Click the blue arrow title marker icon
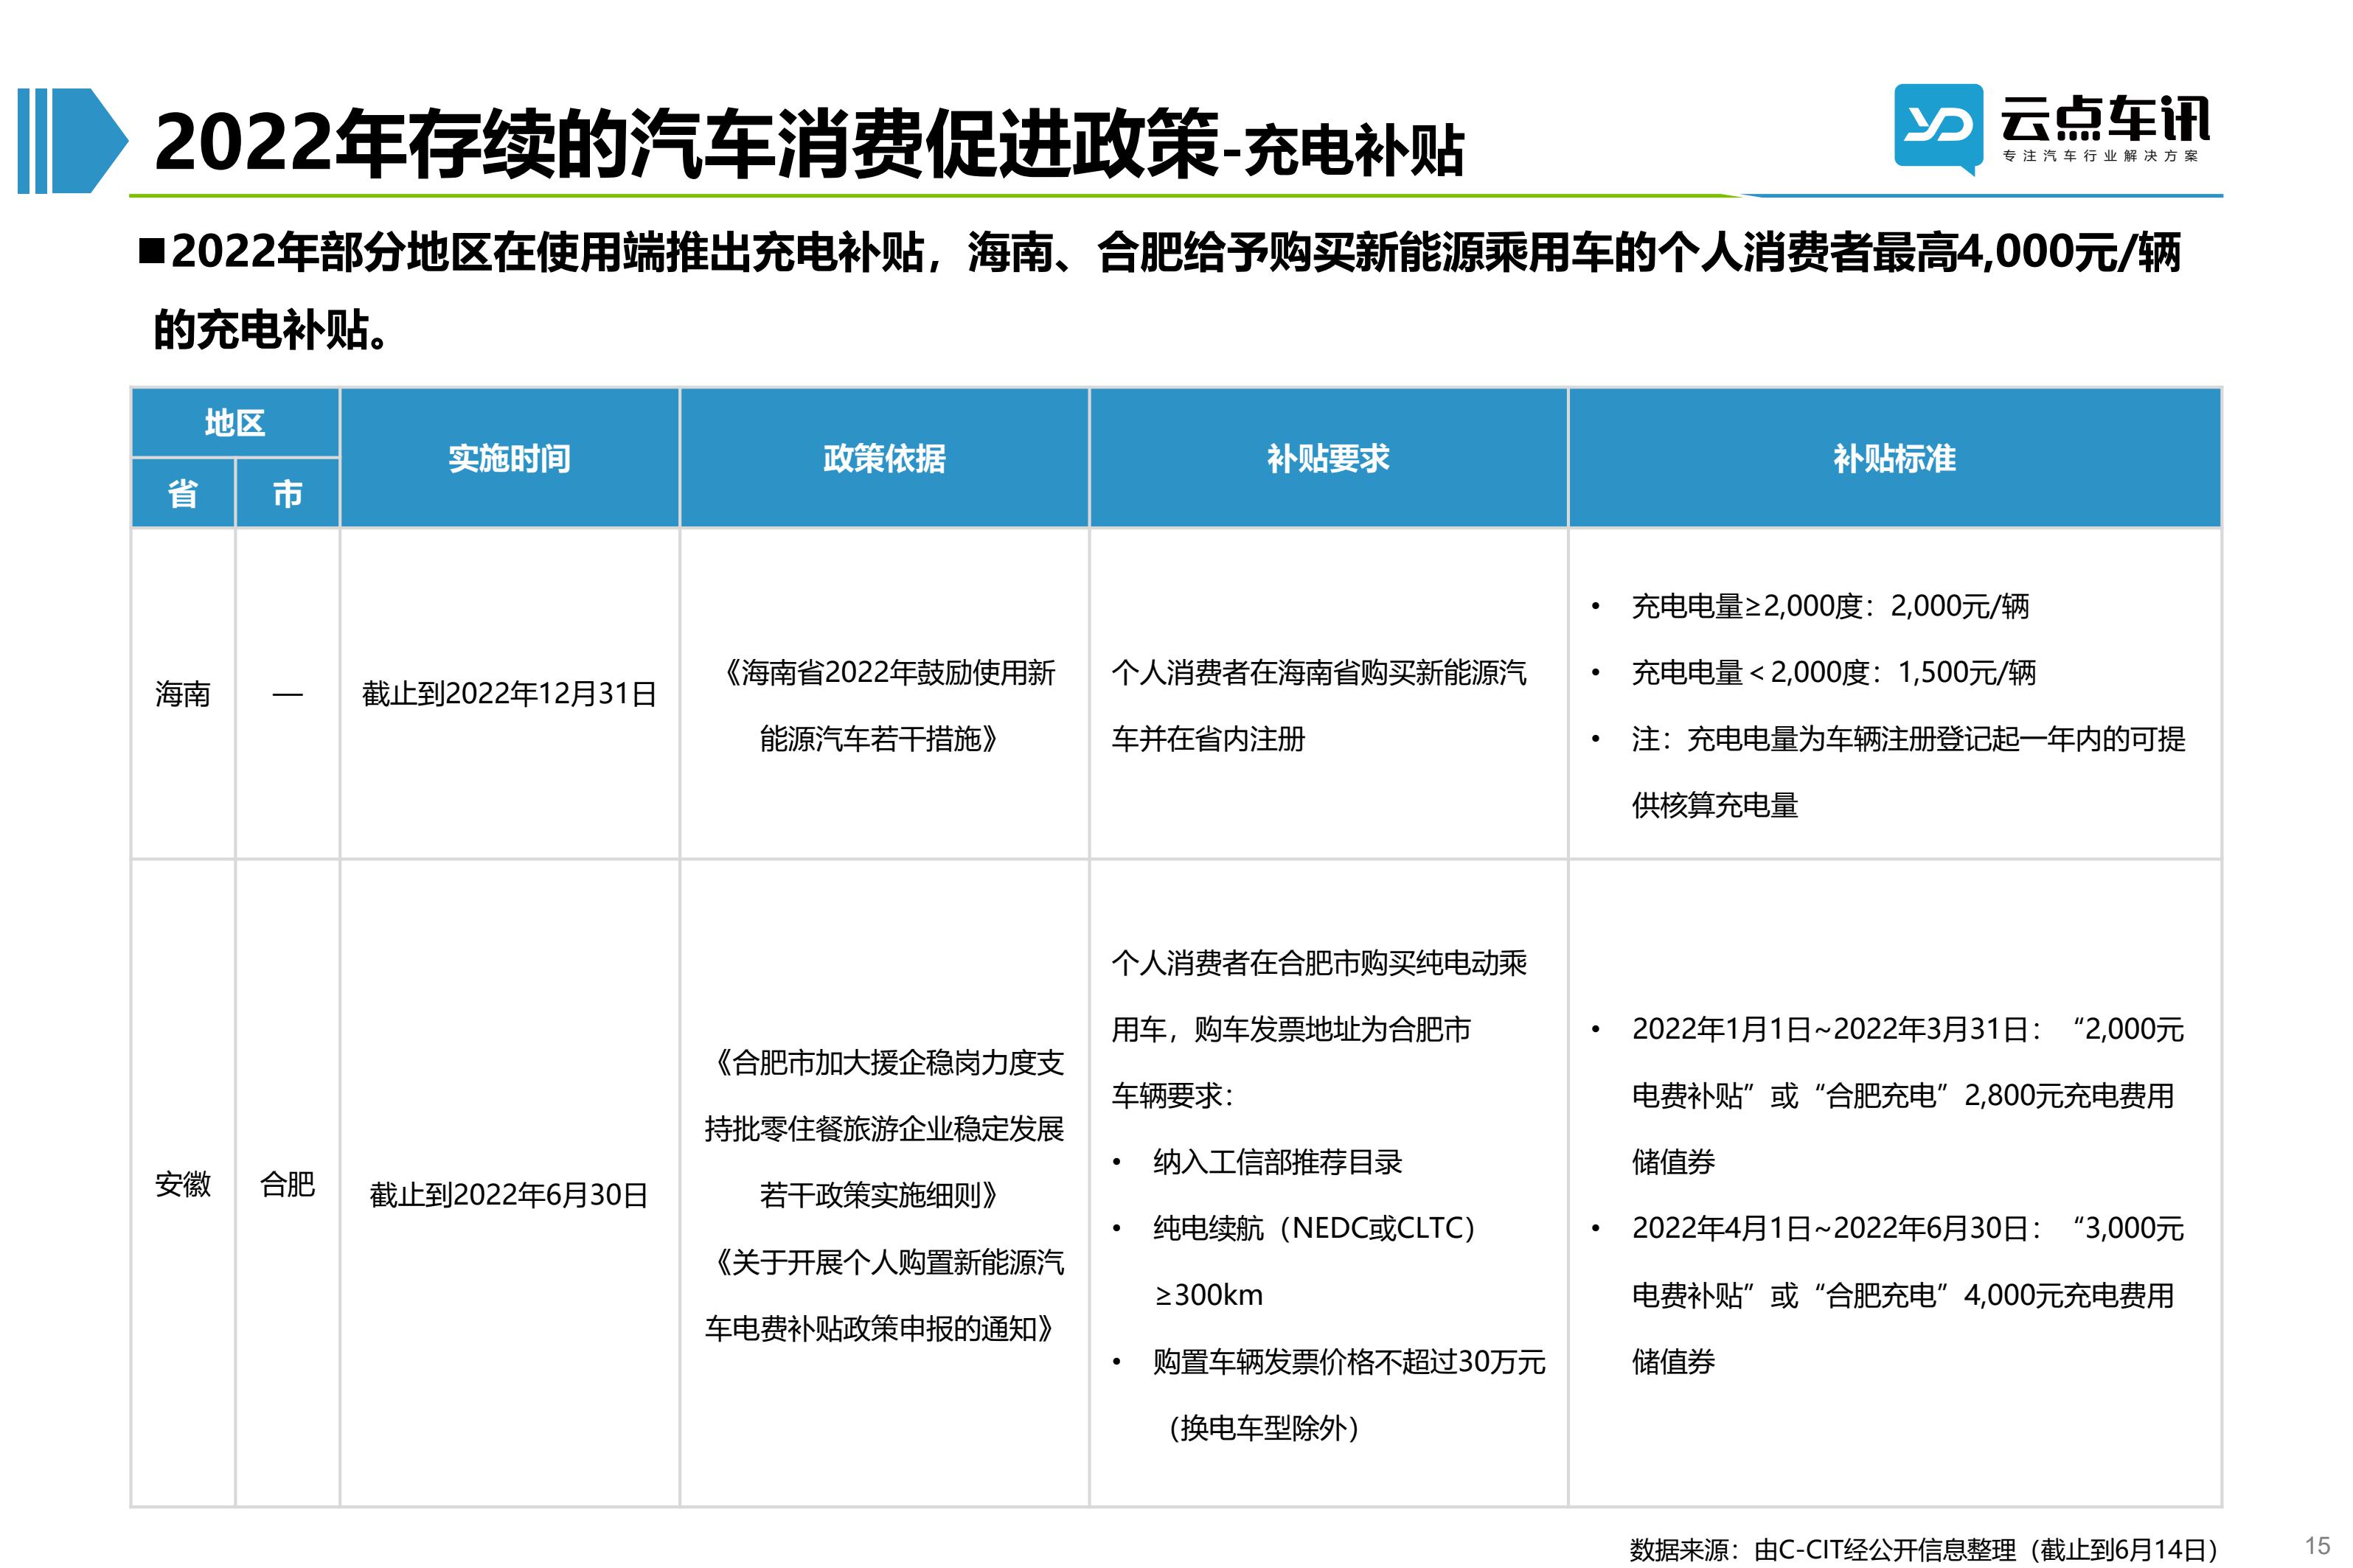 click(x=73, y=141)
